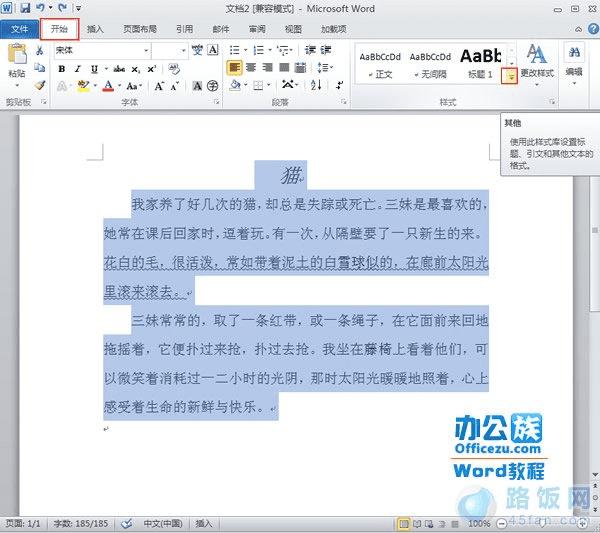Viewport: 600px width, 533px height.
Task: Click the Grow Font A icon
Action: tap(159, 86)
